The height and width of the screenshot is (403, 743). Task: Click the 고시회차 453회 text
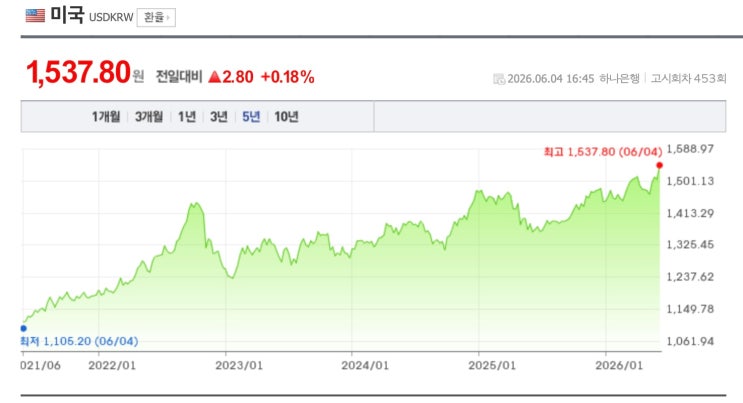688,78
